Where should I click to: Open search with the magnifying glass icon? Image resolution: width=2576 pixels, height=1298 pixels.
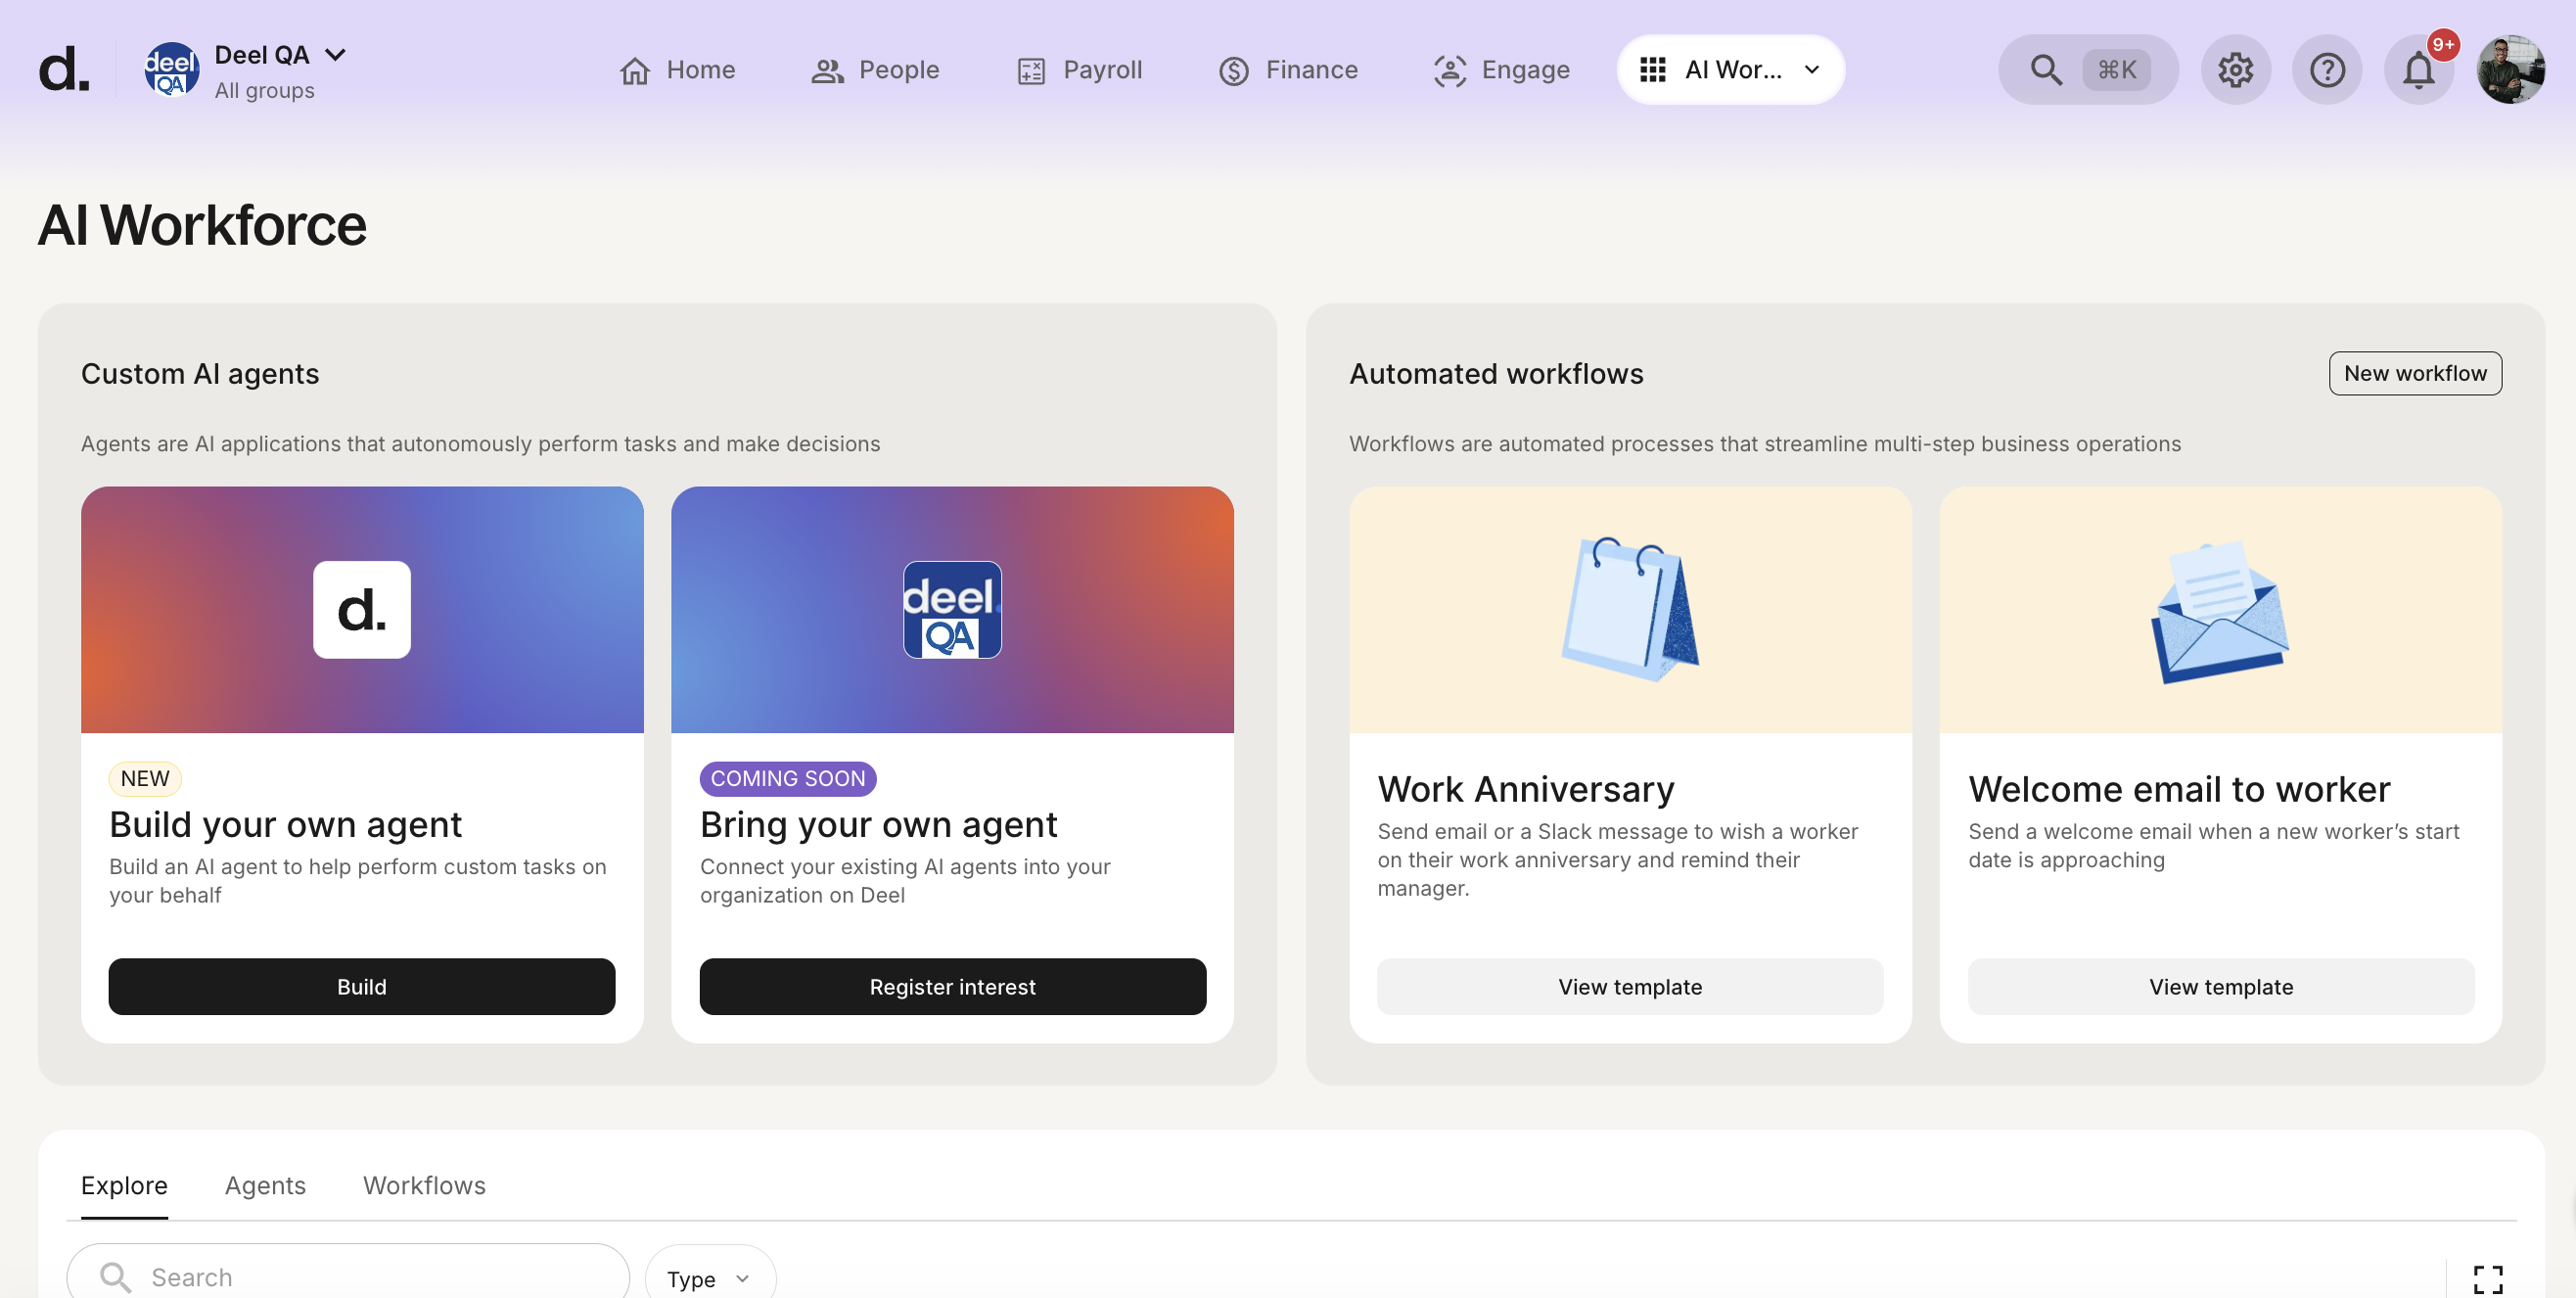coord(2046,69)
